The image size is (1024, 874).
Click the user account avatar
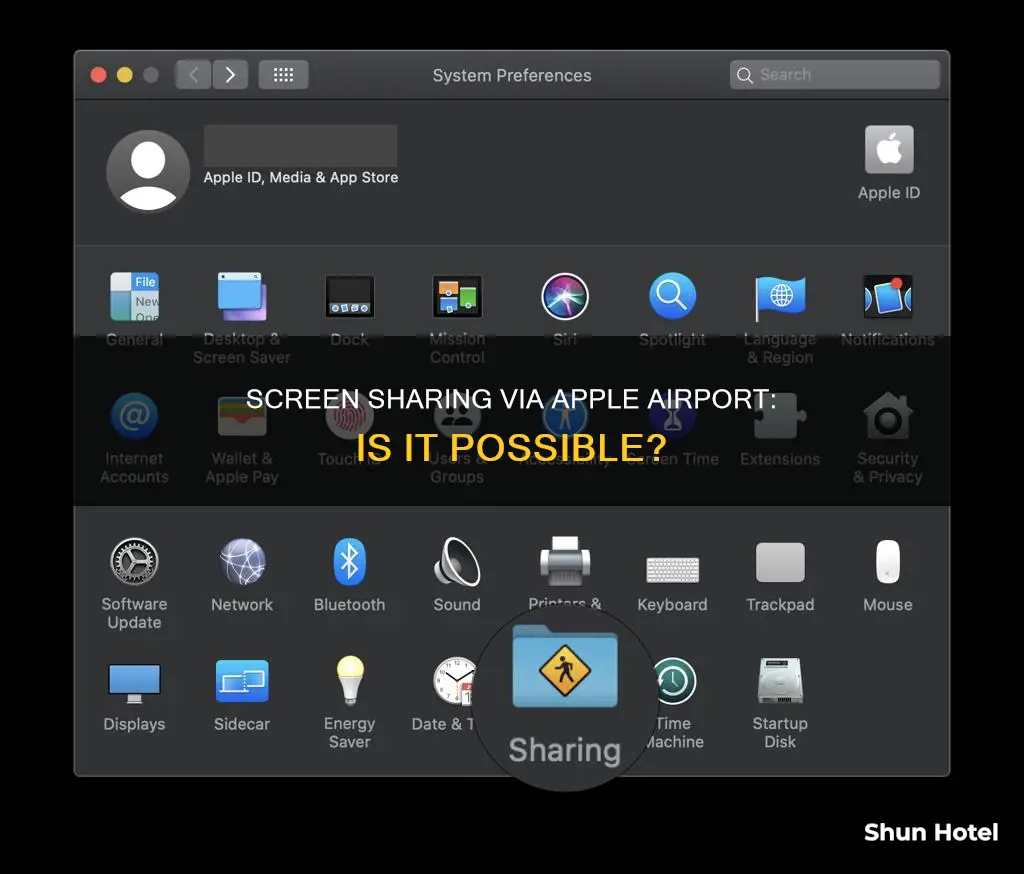(x=148, y=171)
